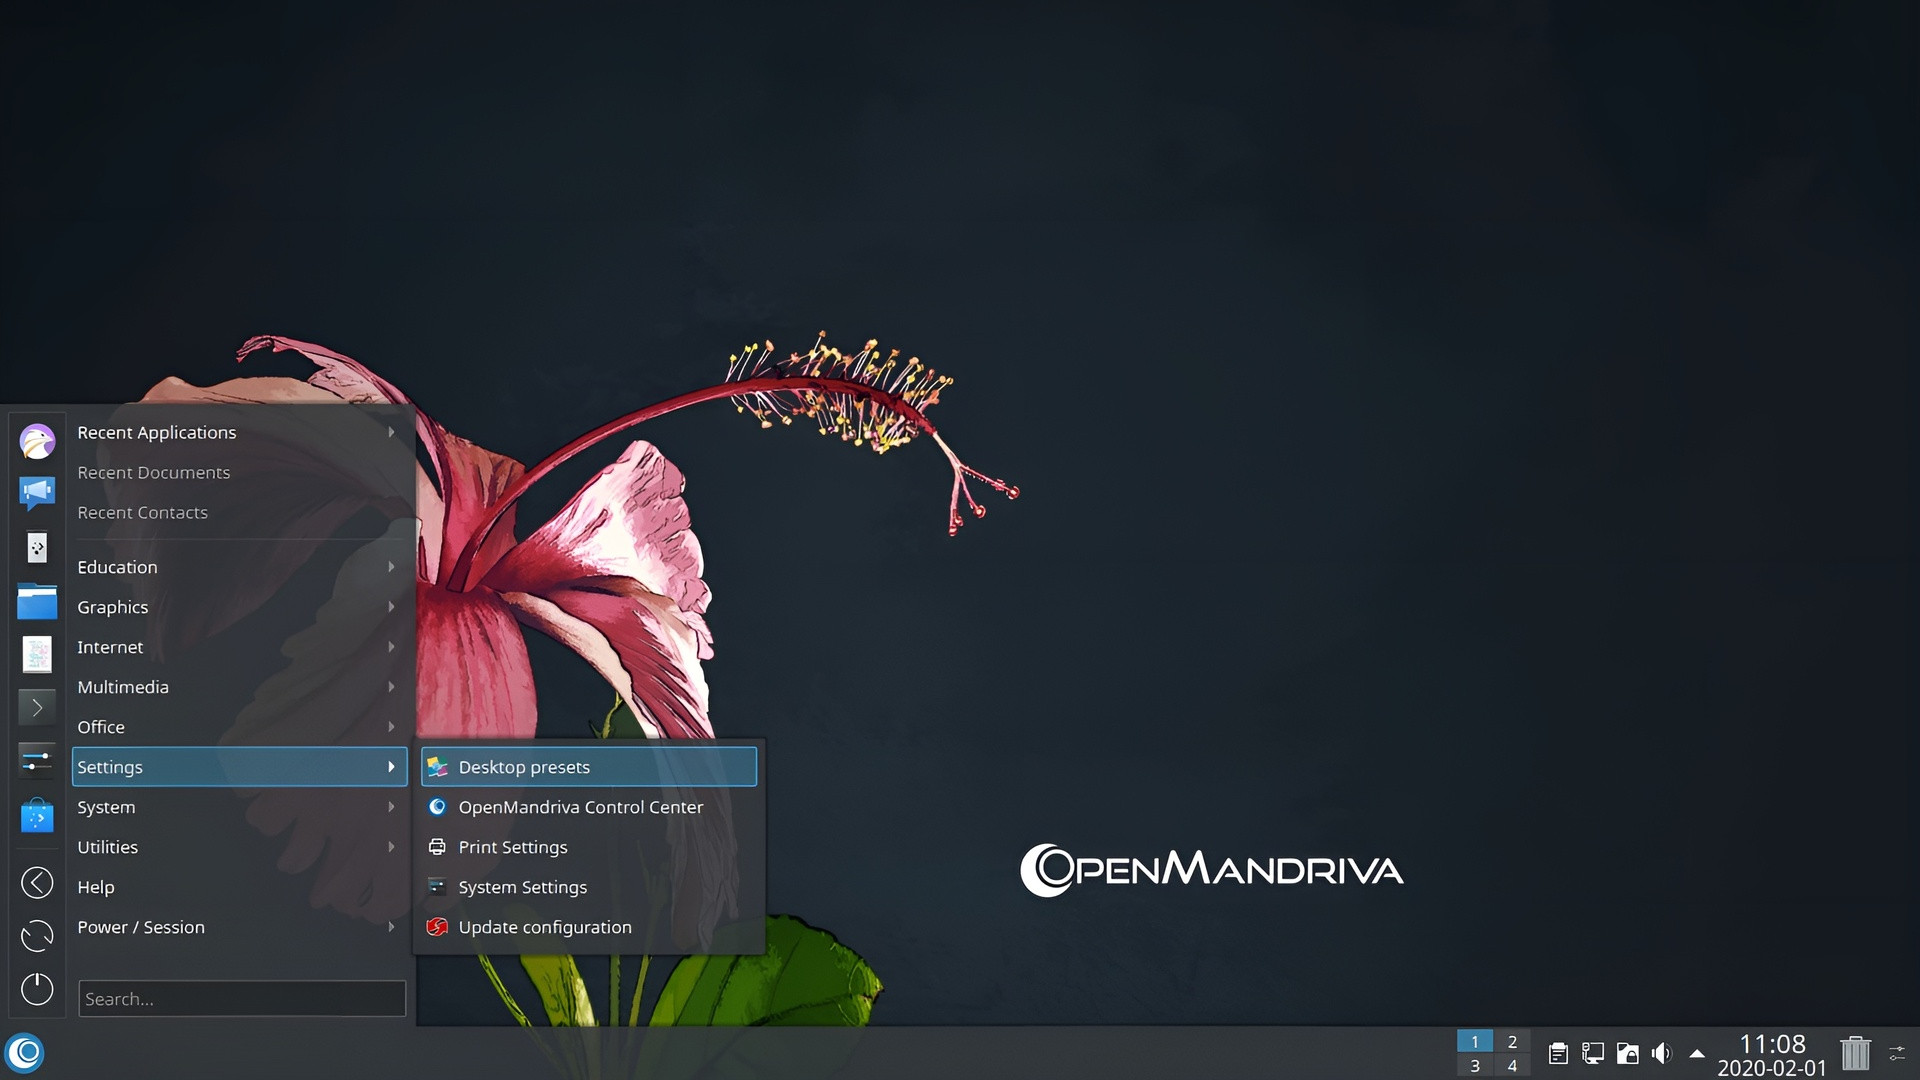Click the sliders System Settings icon in sidebar

37,760
